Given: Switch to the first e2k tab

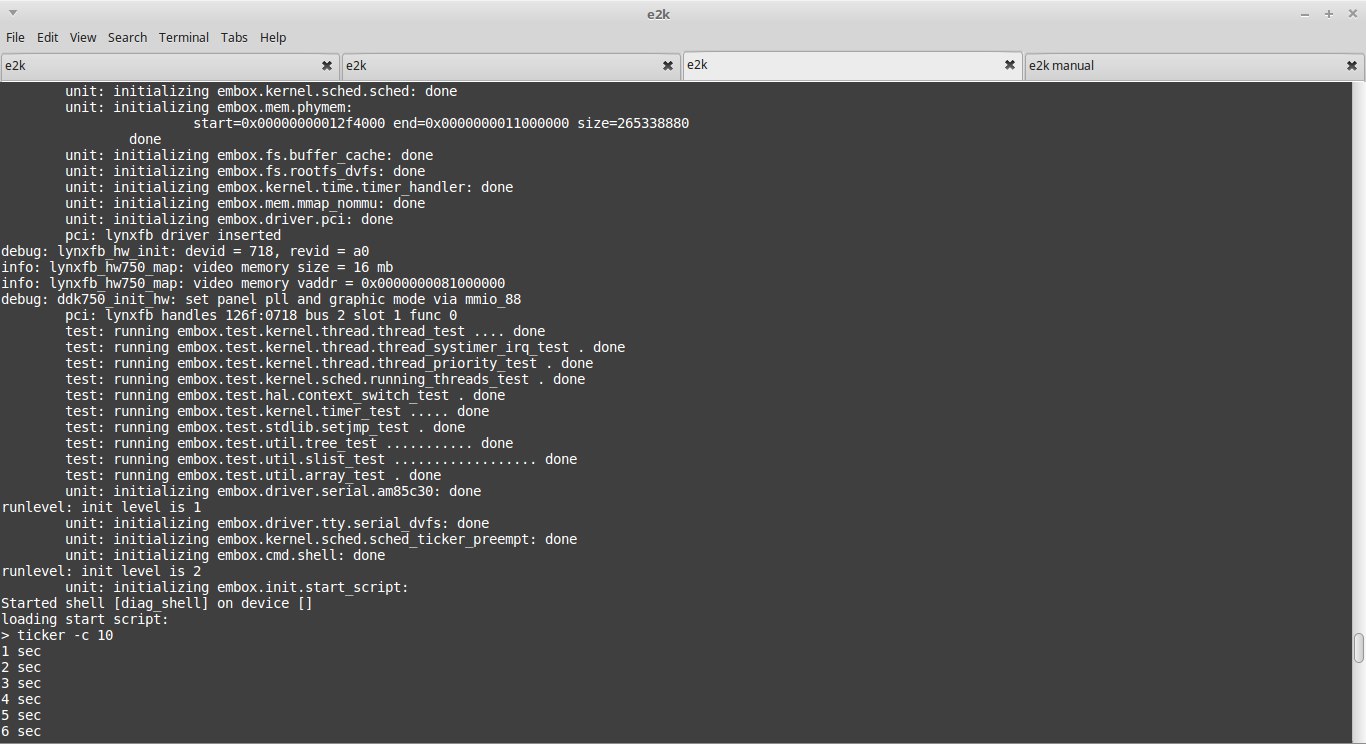Looking at the screenshot, I should point(170,65).
